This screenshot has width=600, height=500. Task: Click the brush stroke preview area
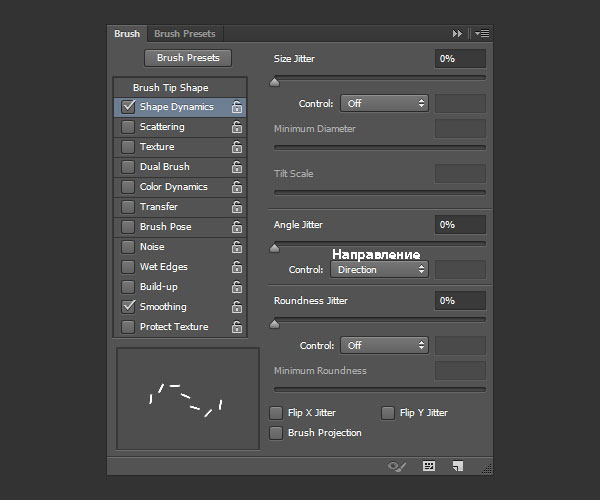[x=188, y=399]
